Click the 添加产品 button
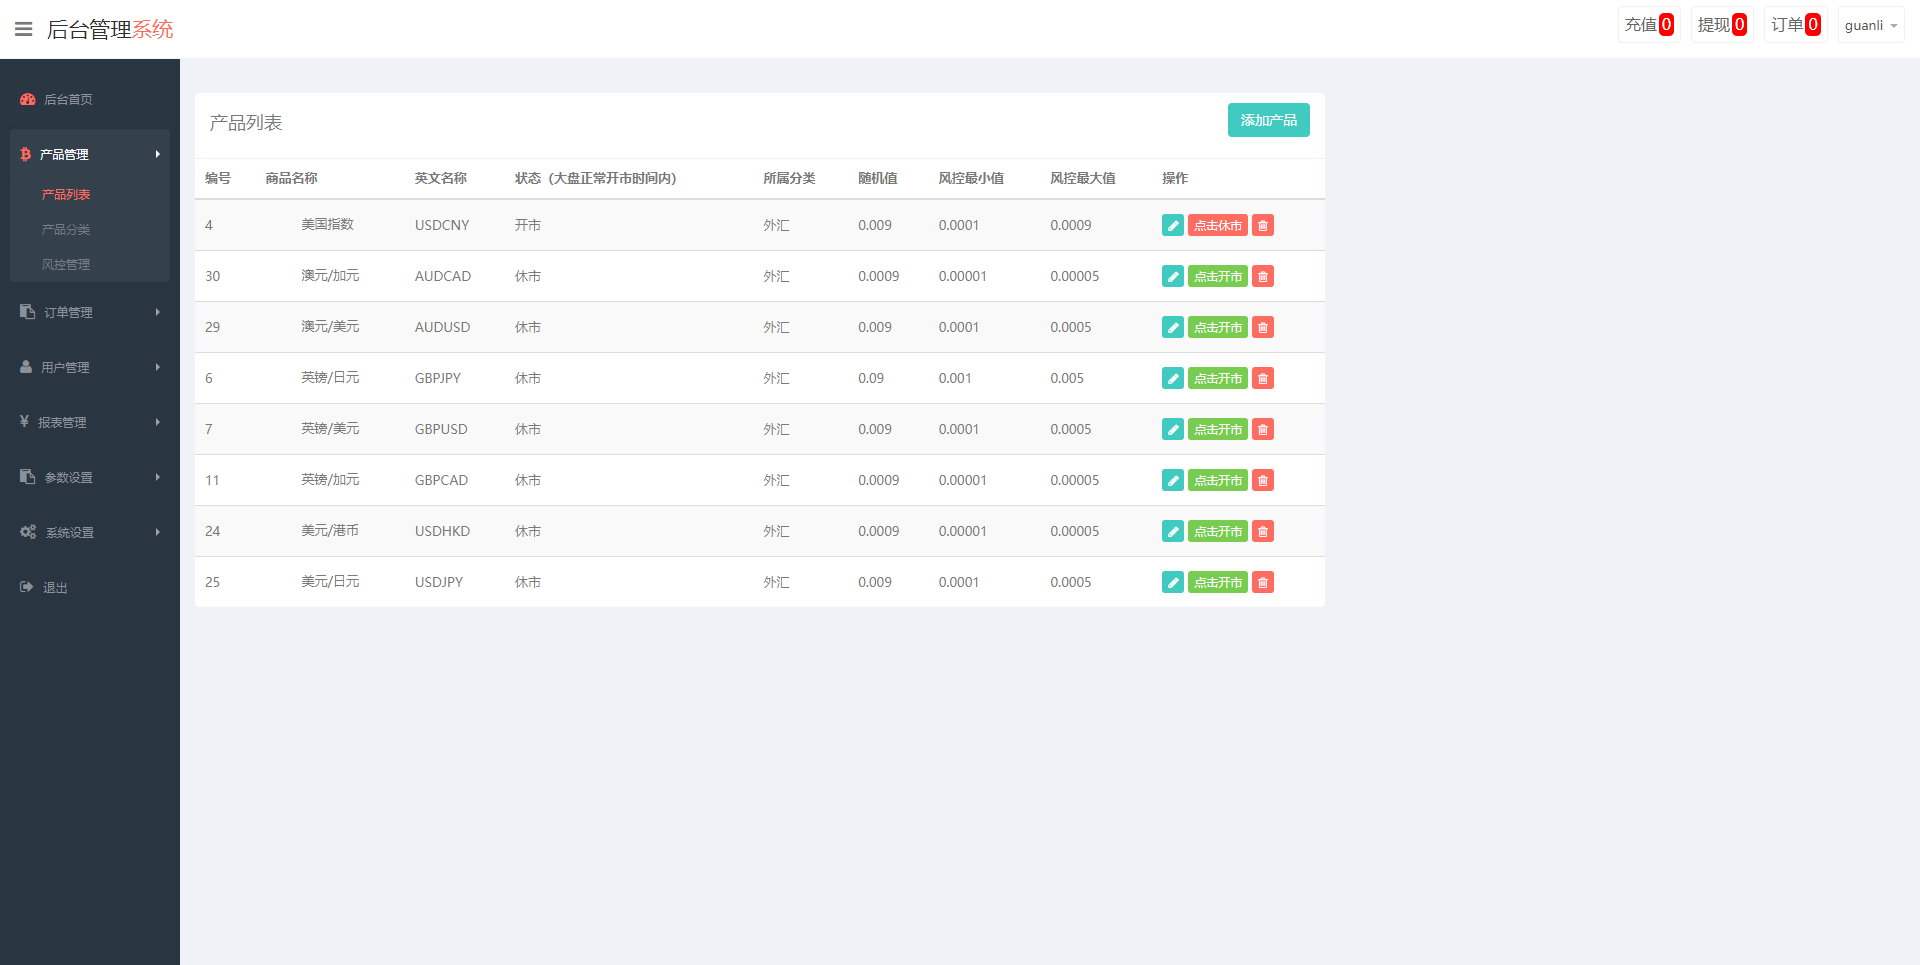Viewport: 1920px width, 965px height. [x=1268, y=120]
